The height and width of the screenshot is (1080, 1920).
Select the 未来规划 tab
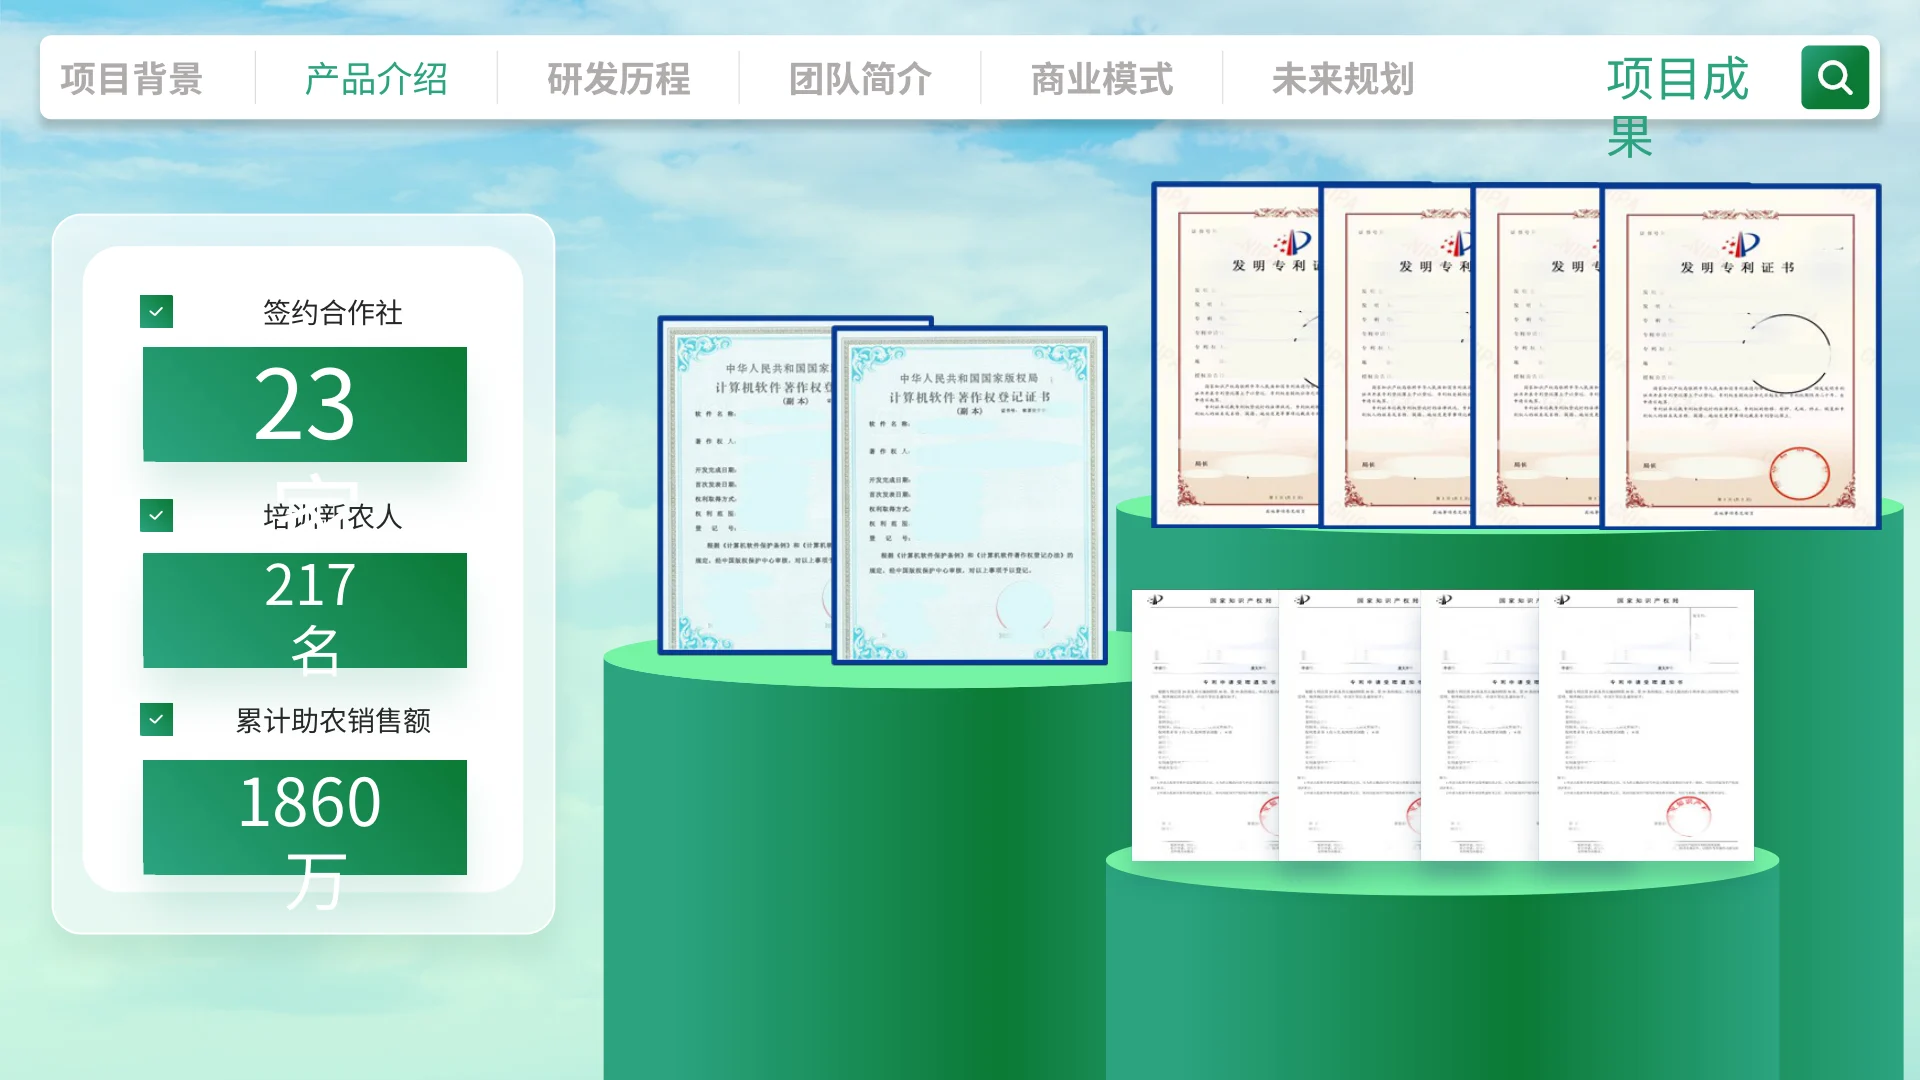click(1343, 79)
